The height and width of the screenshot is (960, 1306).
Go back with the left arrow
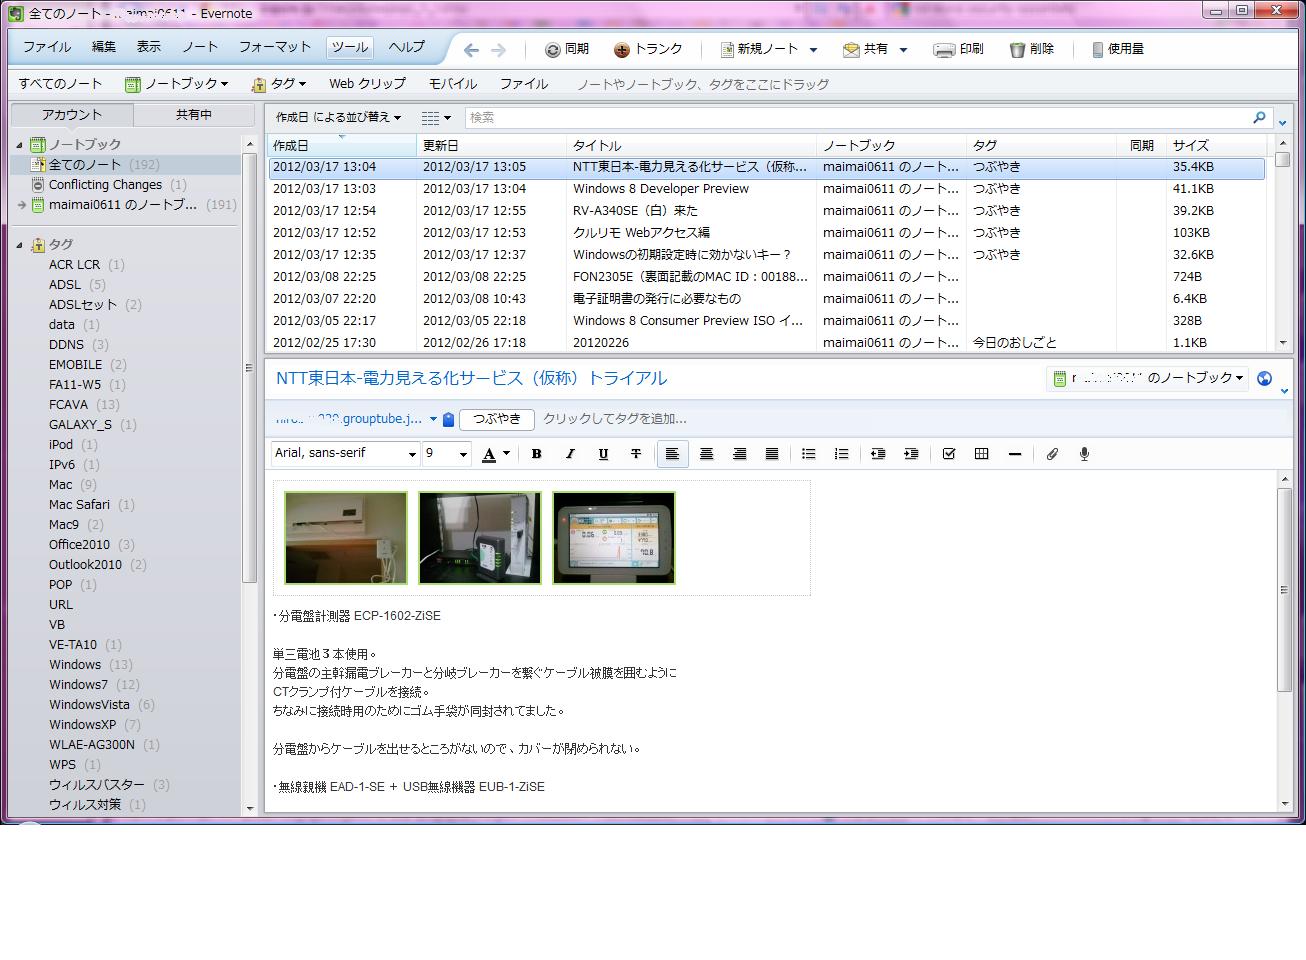pos(471,49)
